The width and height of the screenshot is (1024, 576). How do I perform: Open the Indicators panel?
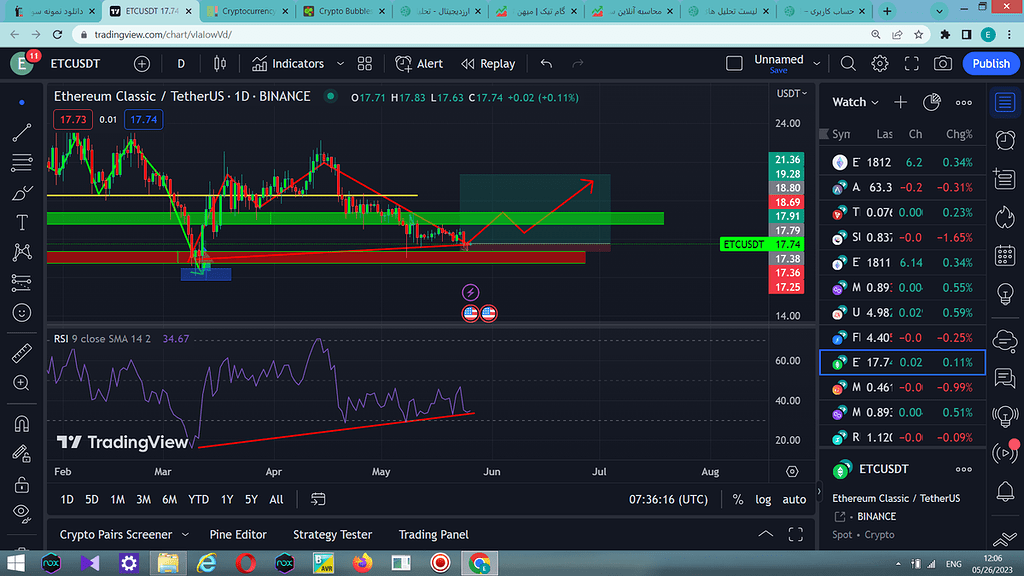(x=287, y=64)
